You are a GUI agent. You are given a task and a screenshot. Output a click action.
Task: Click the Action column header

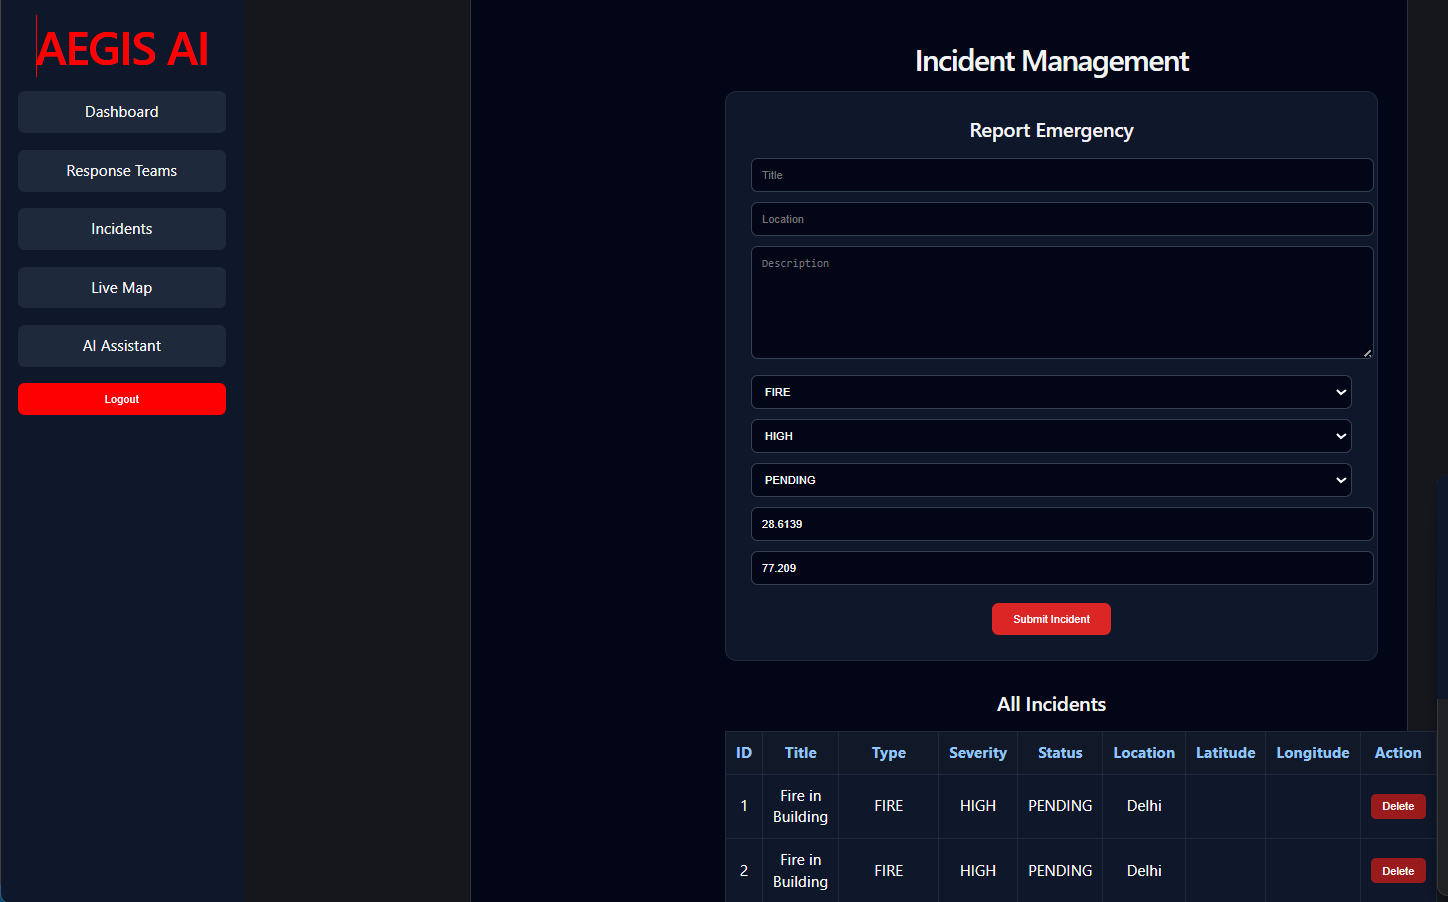[x=1398, y=753]
